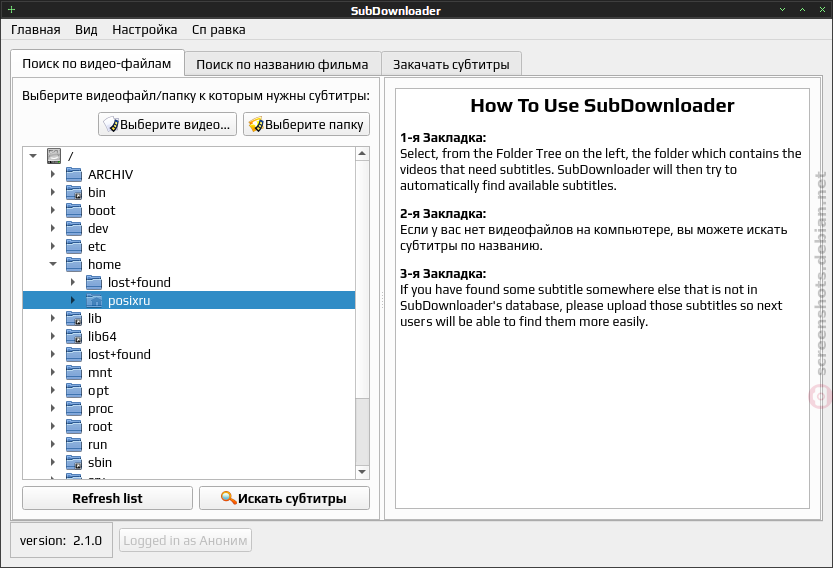Select top-level lost+found folder name

119,354
